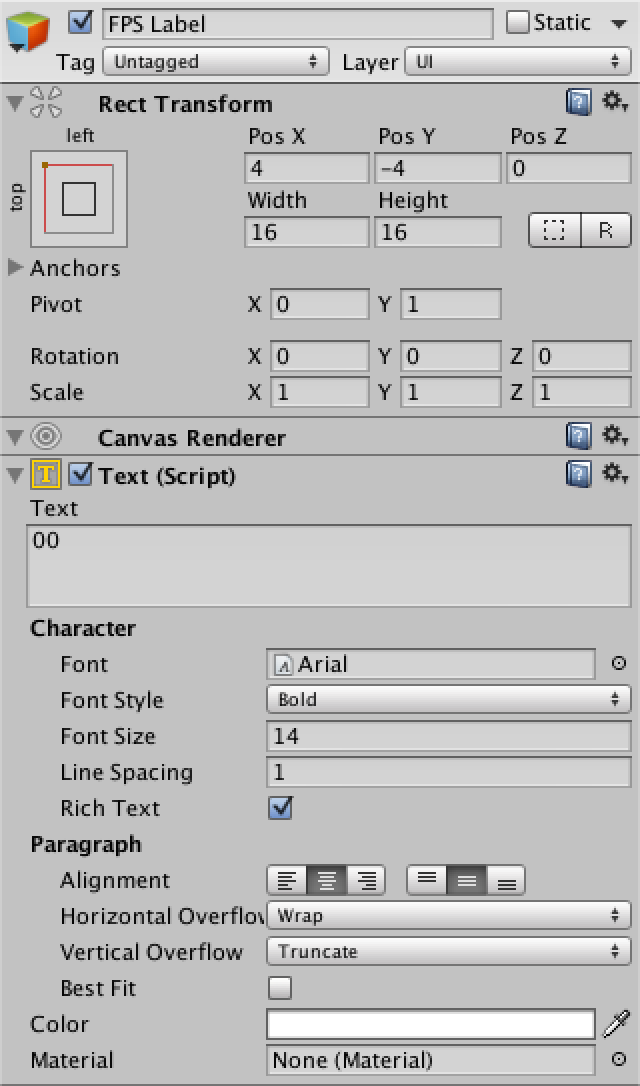This screenshot has height=1086, width=640.
Task: Click the Text script help book icon
Action: [578, 474]
